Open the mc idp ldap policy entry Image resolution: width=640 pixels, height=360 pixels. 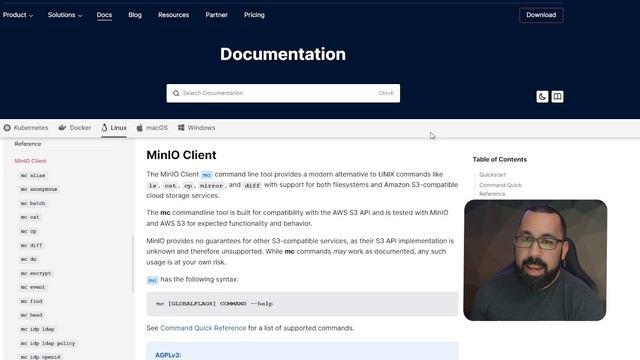pos(48,343)
